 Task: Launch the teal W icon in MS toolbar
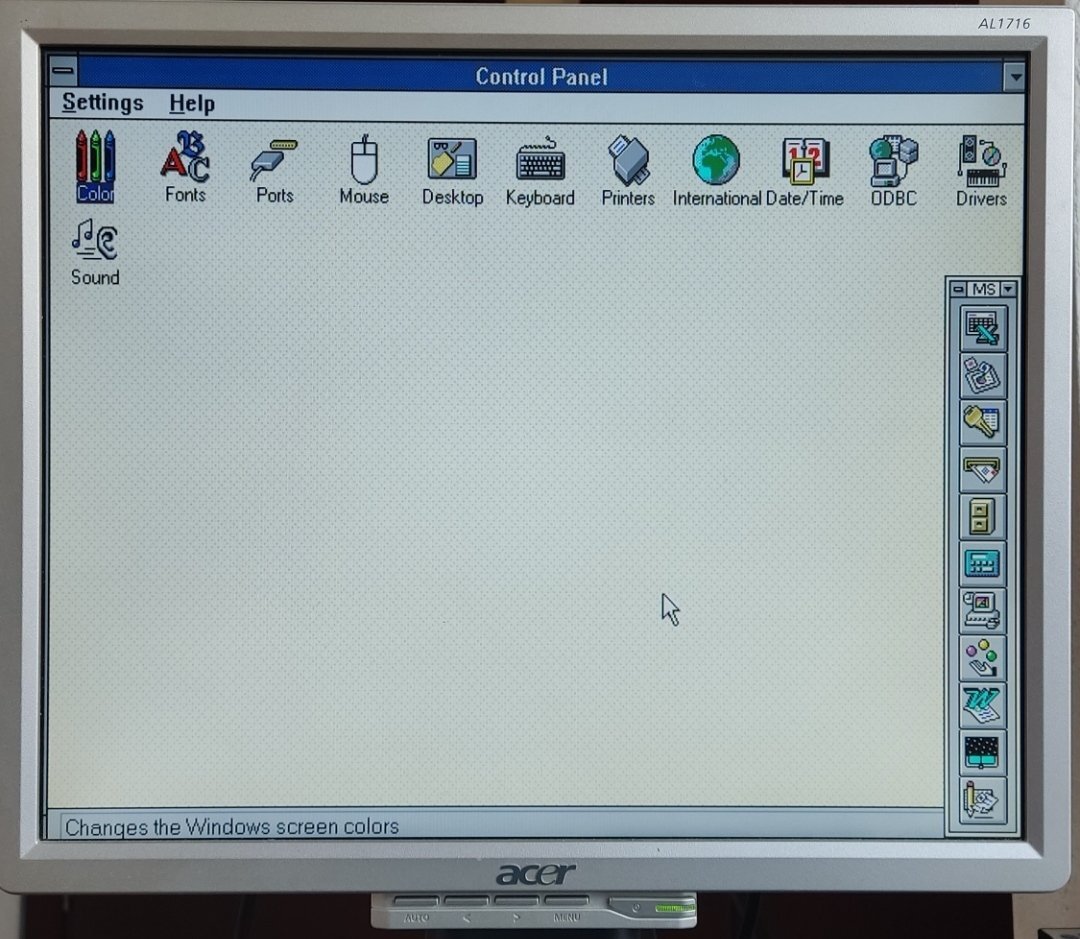tap(982, 705)
